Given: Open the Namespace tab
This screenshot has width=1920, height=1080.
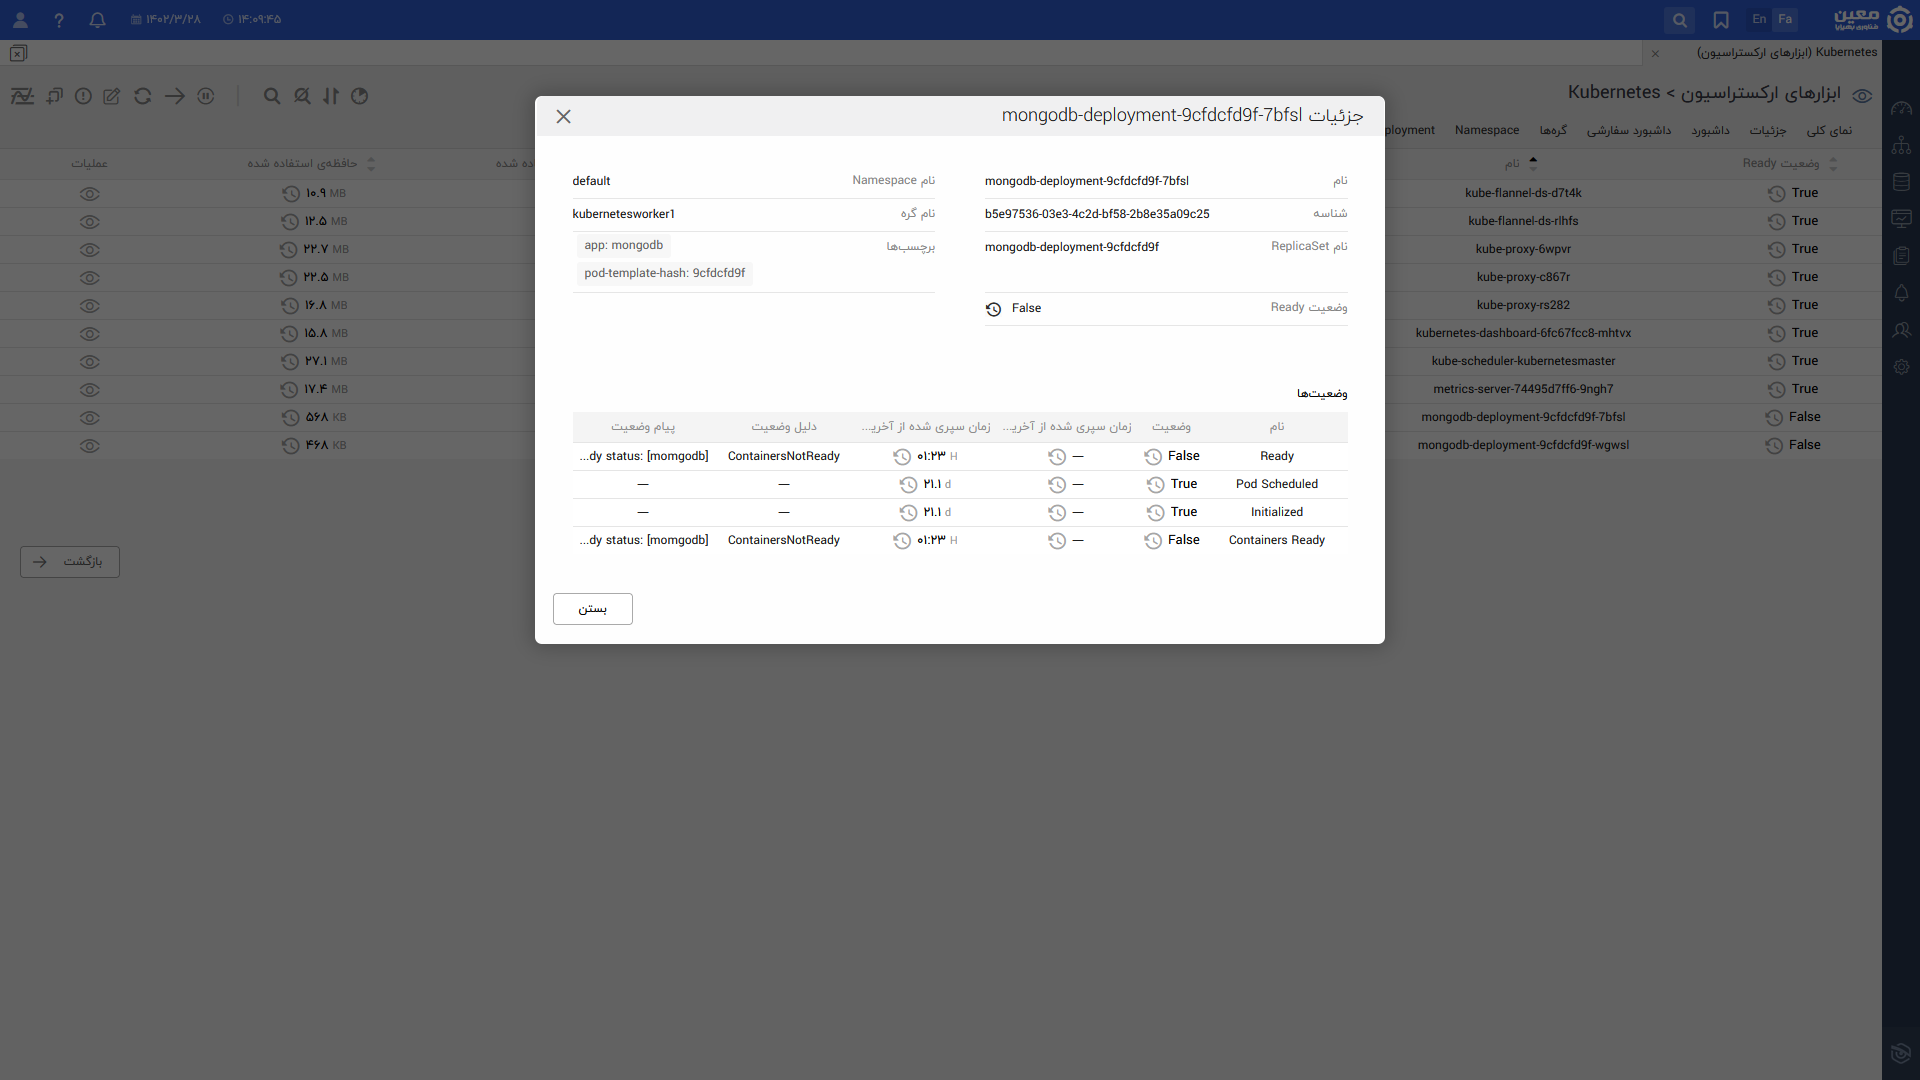Looking at the screenshot, I should [1487, 131].
